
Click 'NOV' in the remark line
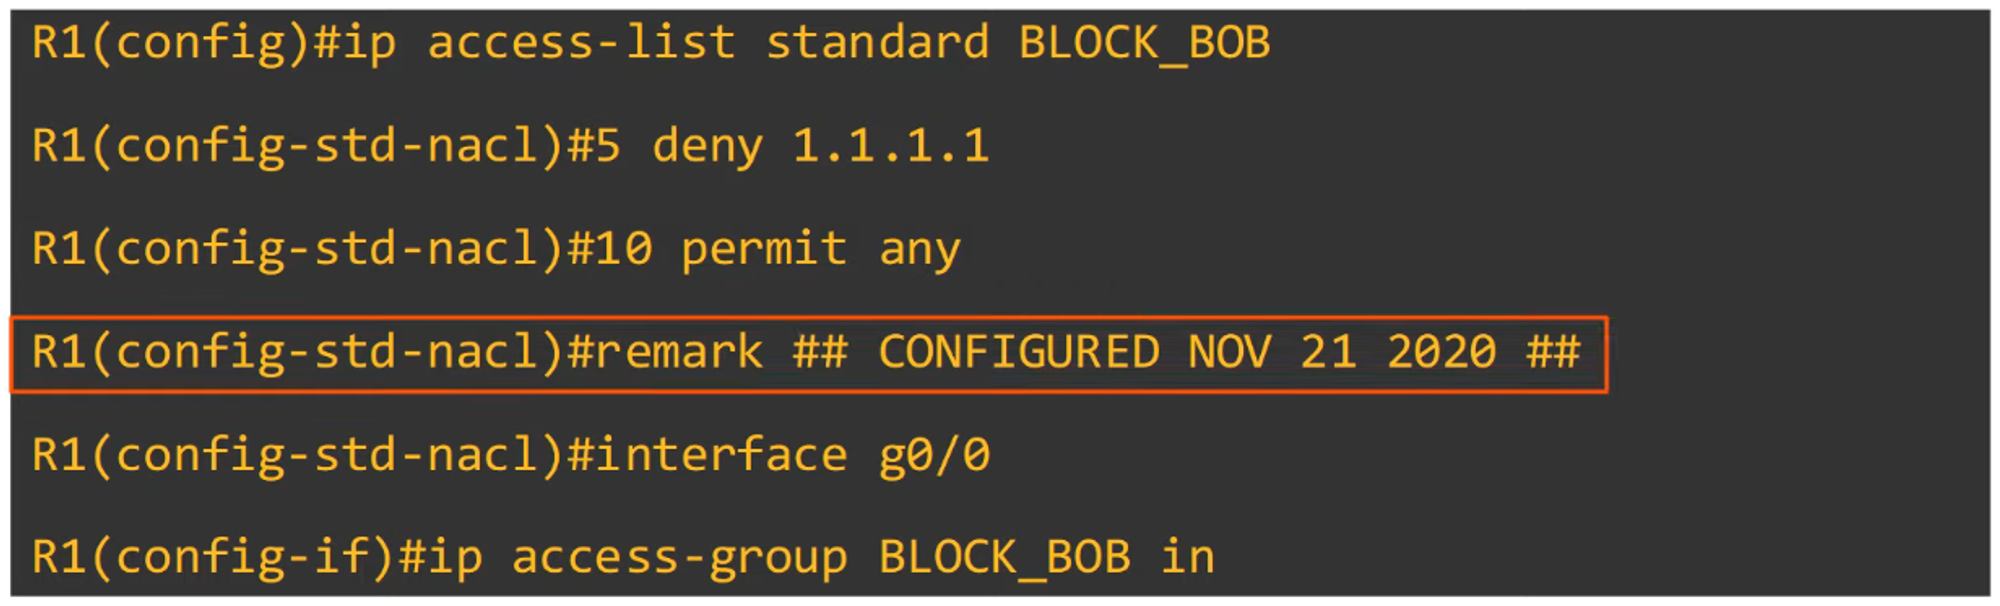click(1229, 352)
